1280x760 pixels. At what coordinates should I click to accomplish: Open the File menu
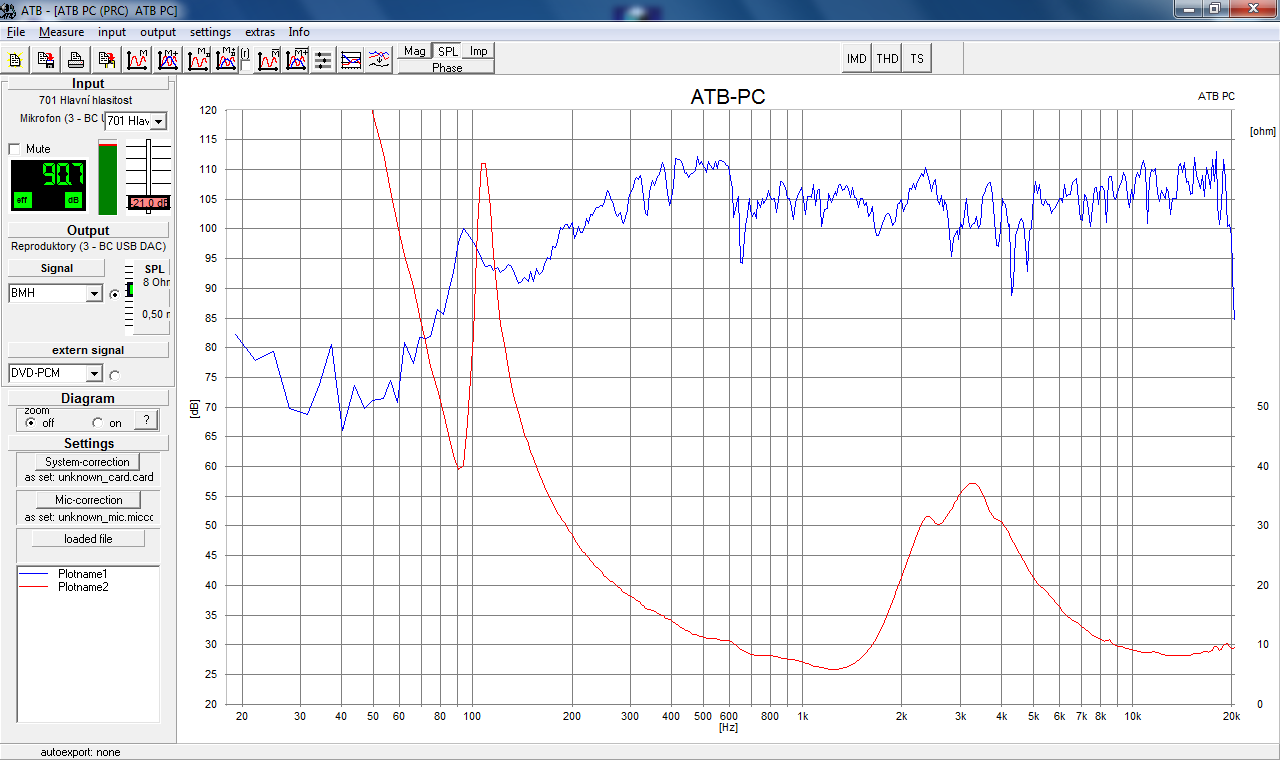click(x=16, y=32)
